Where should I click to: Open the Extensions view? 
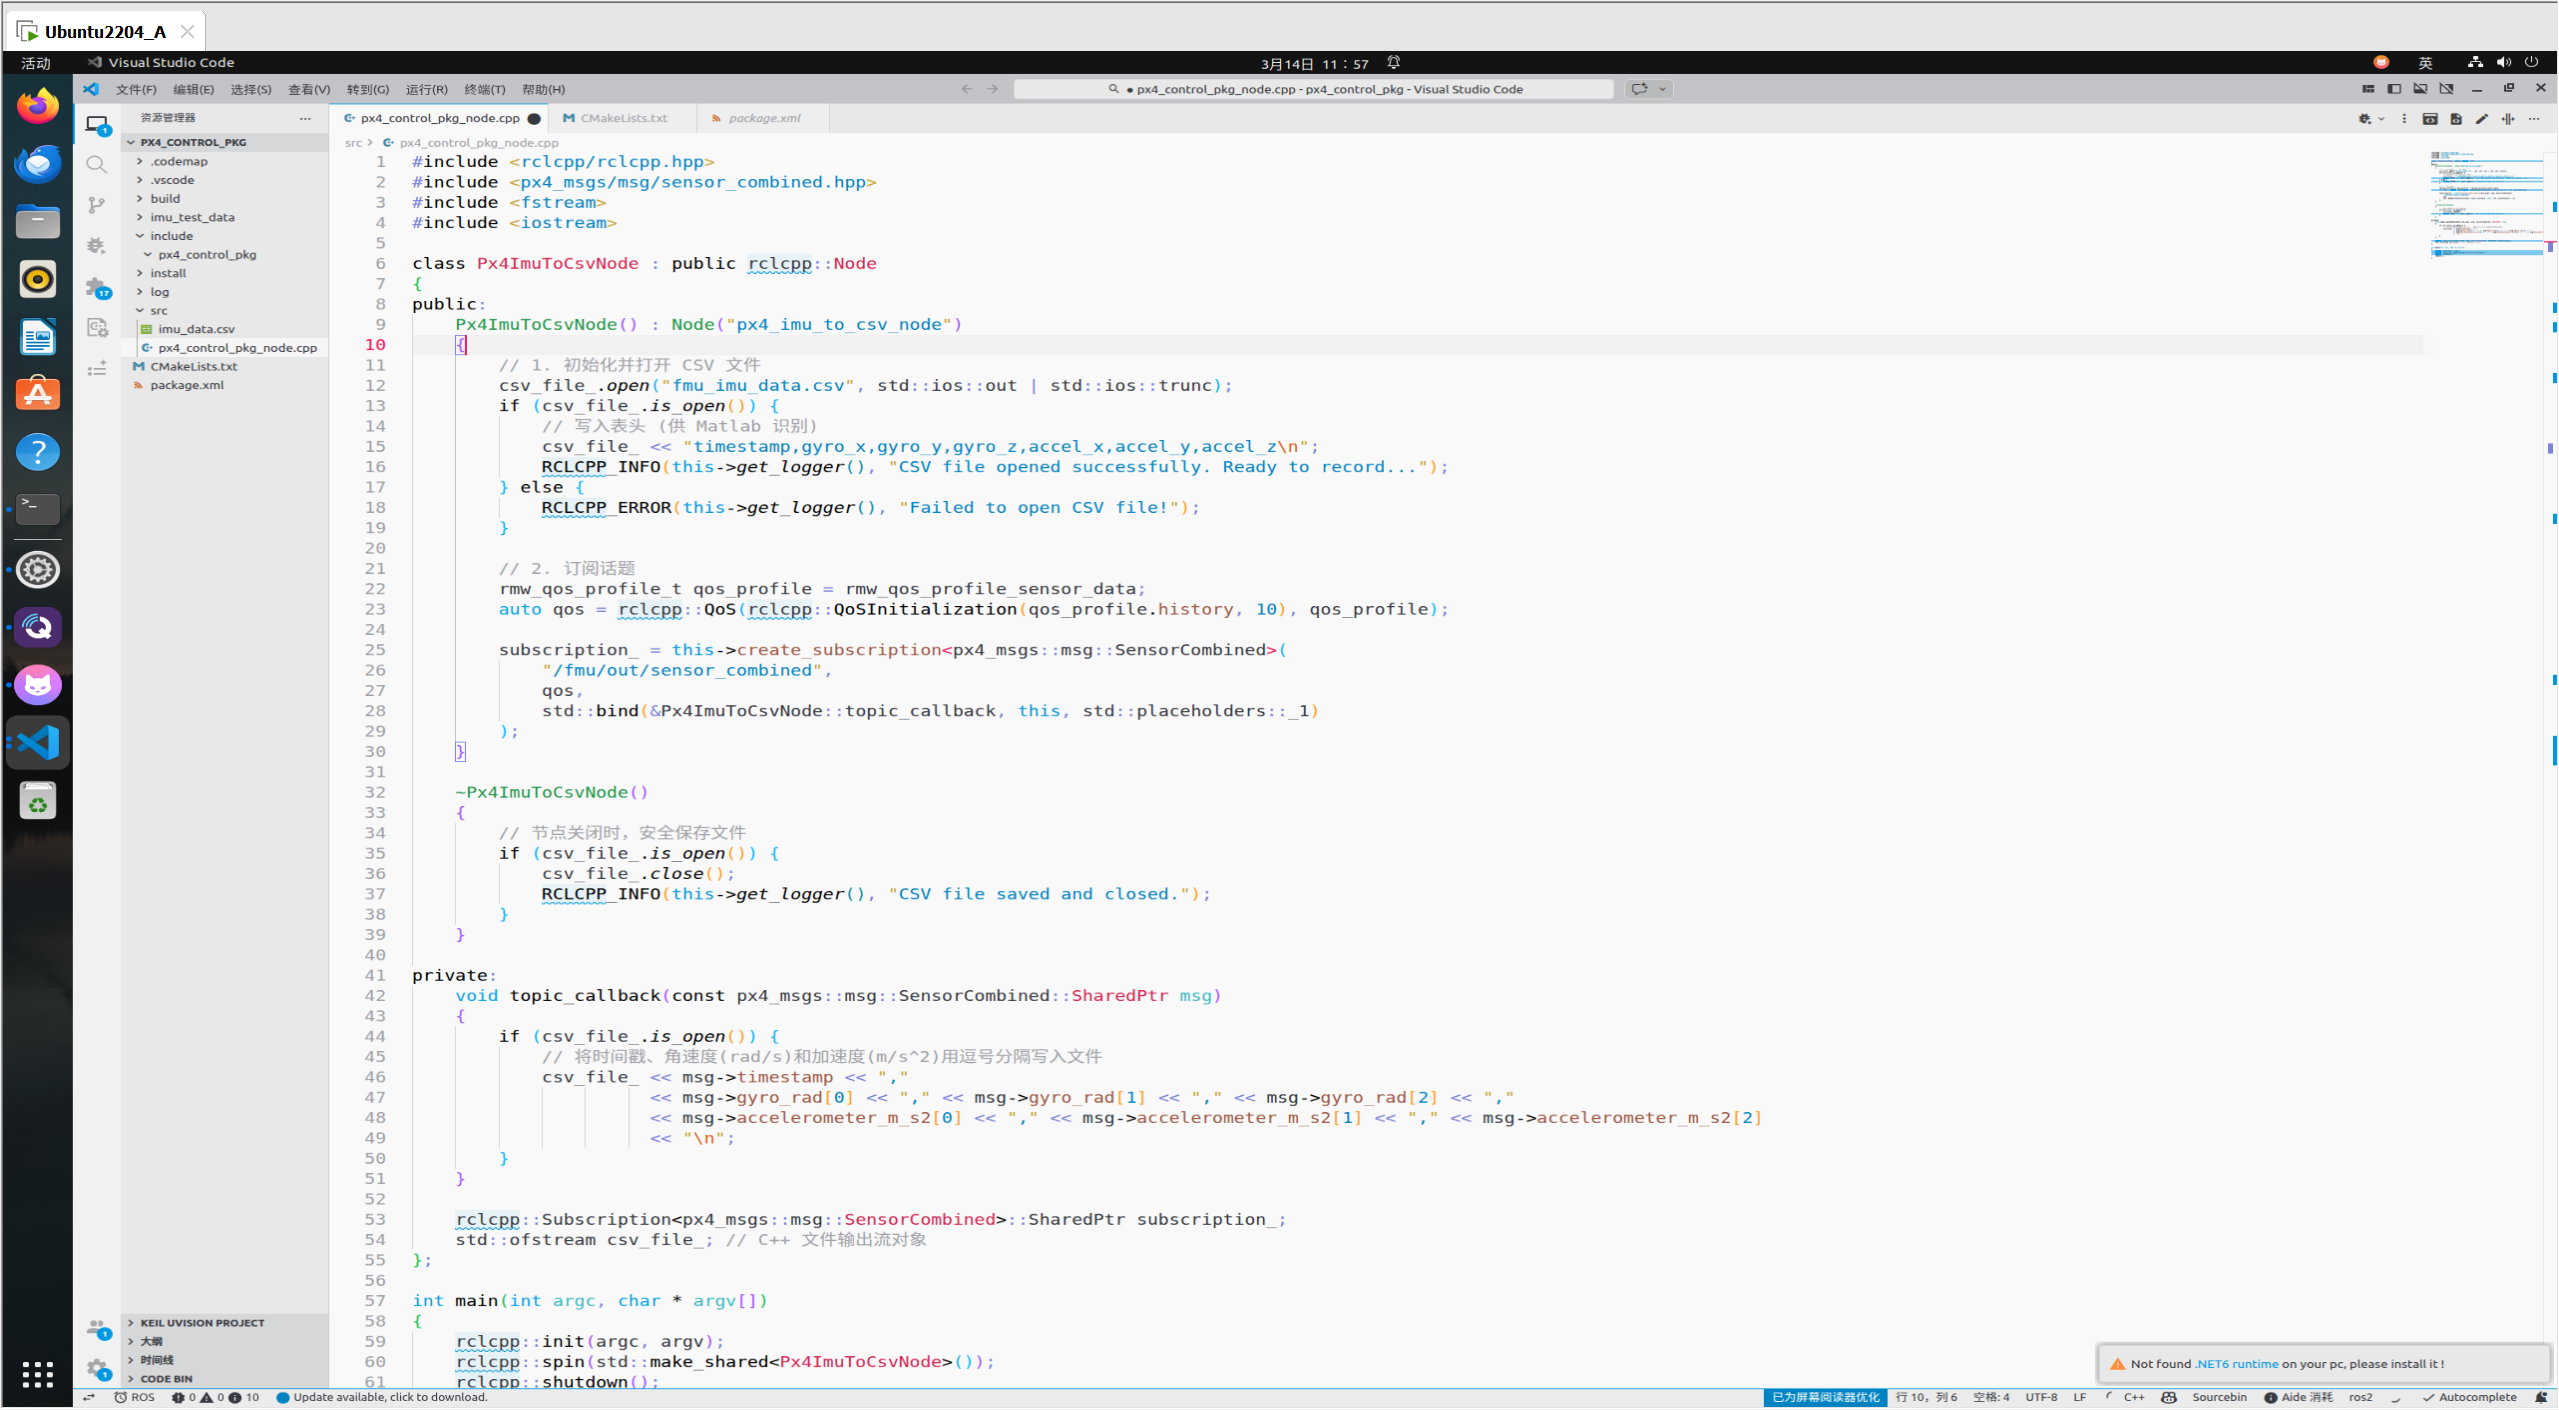click(x=96, y=287)
